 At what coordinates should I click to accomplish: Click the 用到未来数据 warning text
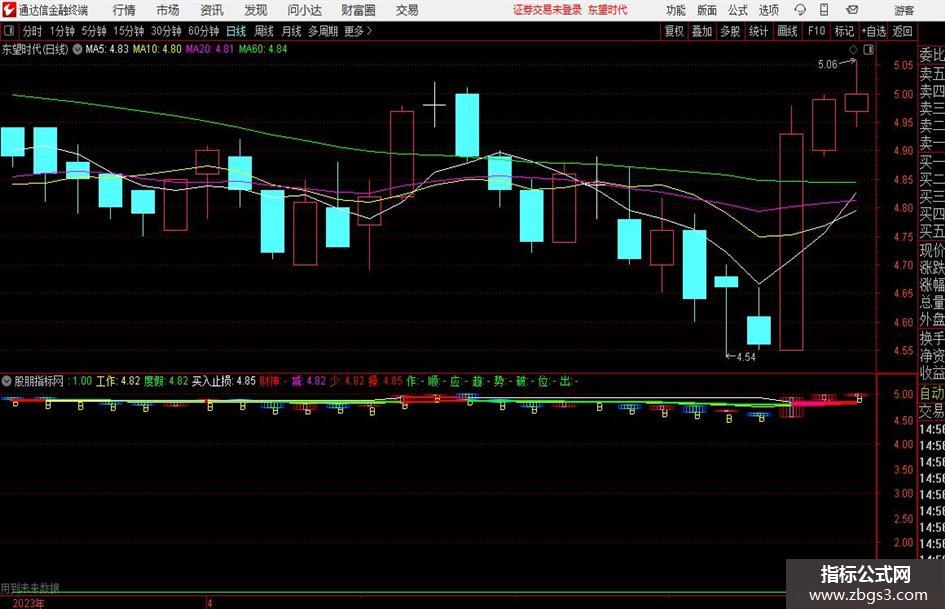tap(30, 588)
